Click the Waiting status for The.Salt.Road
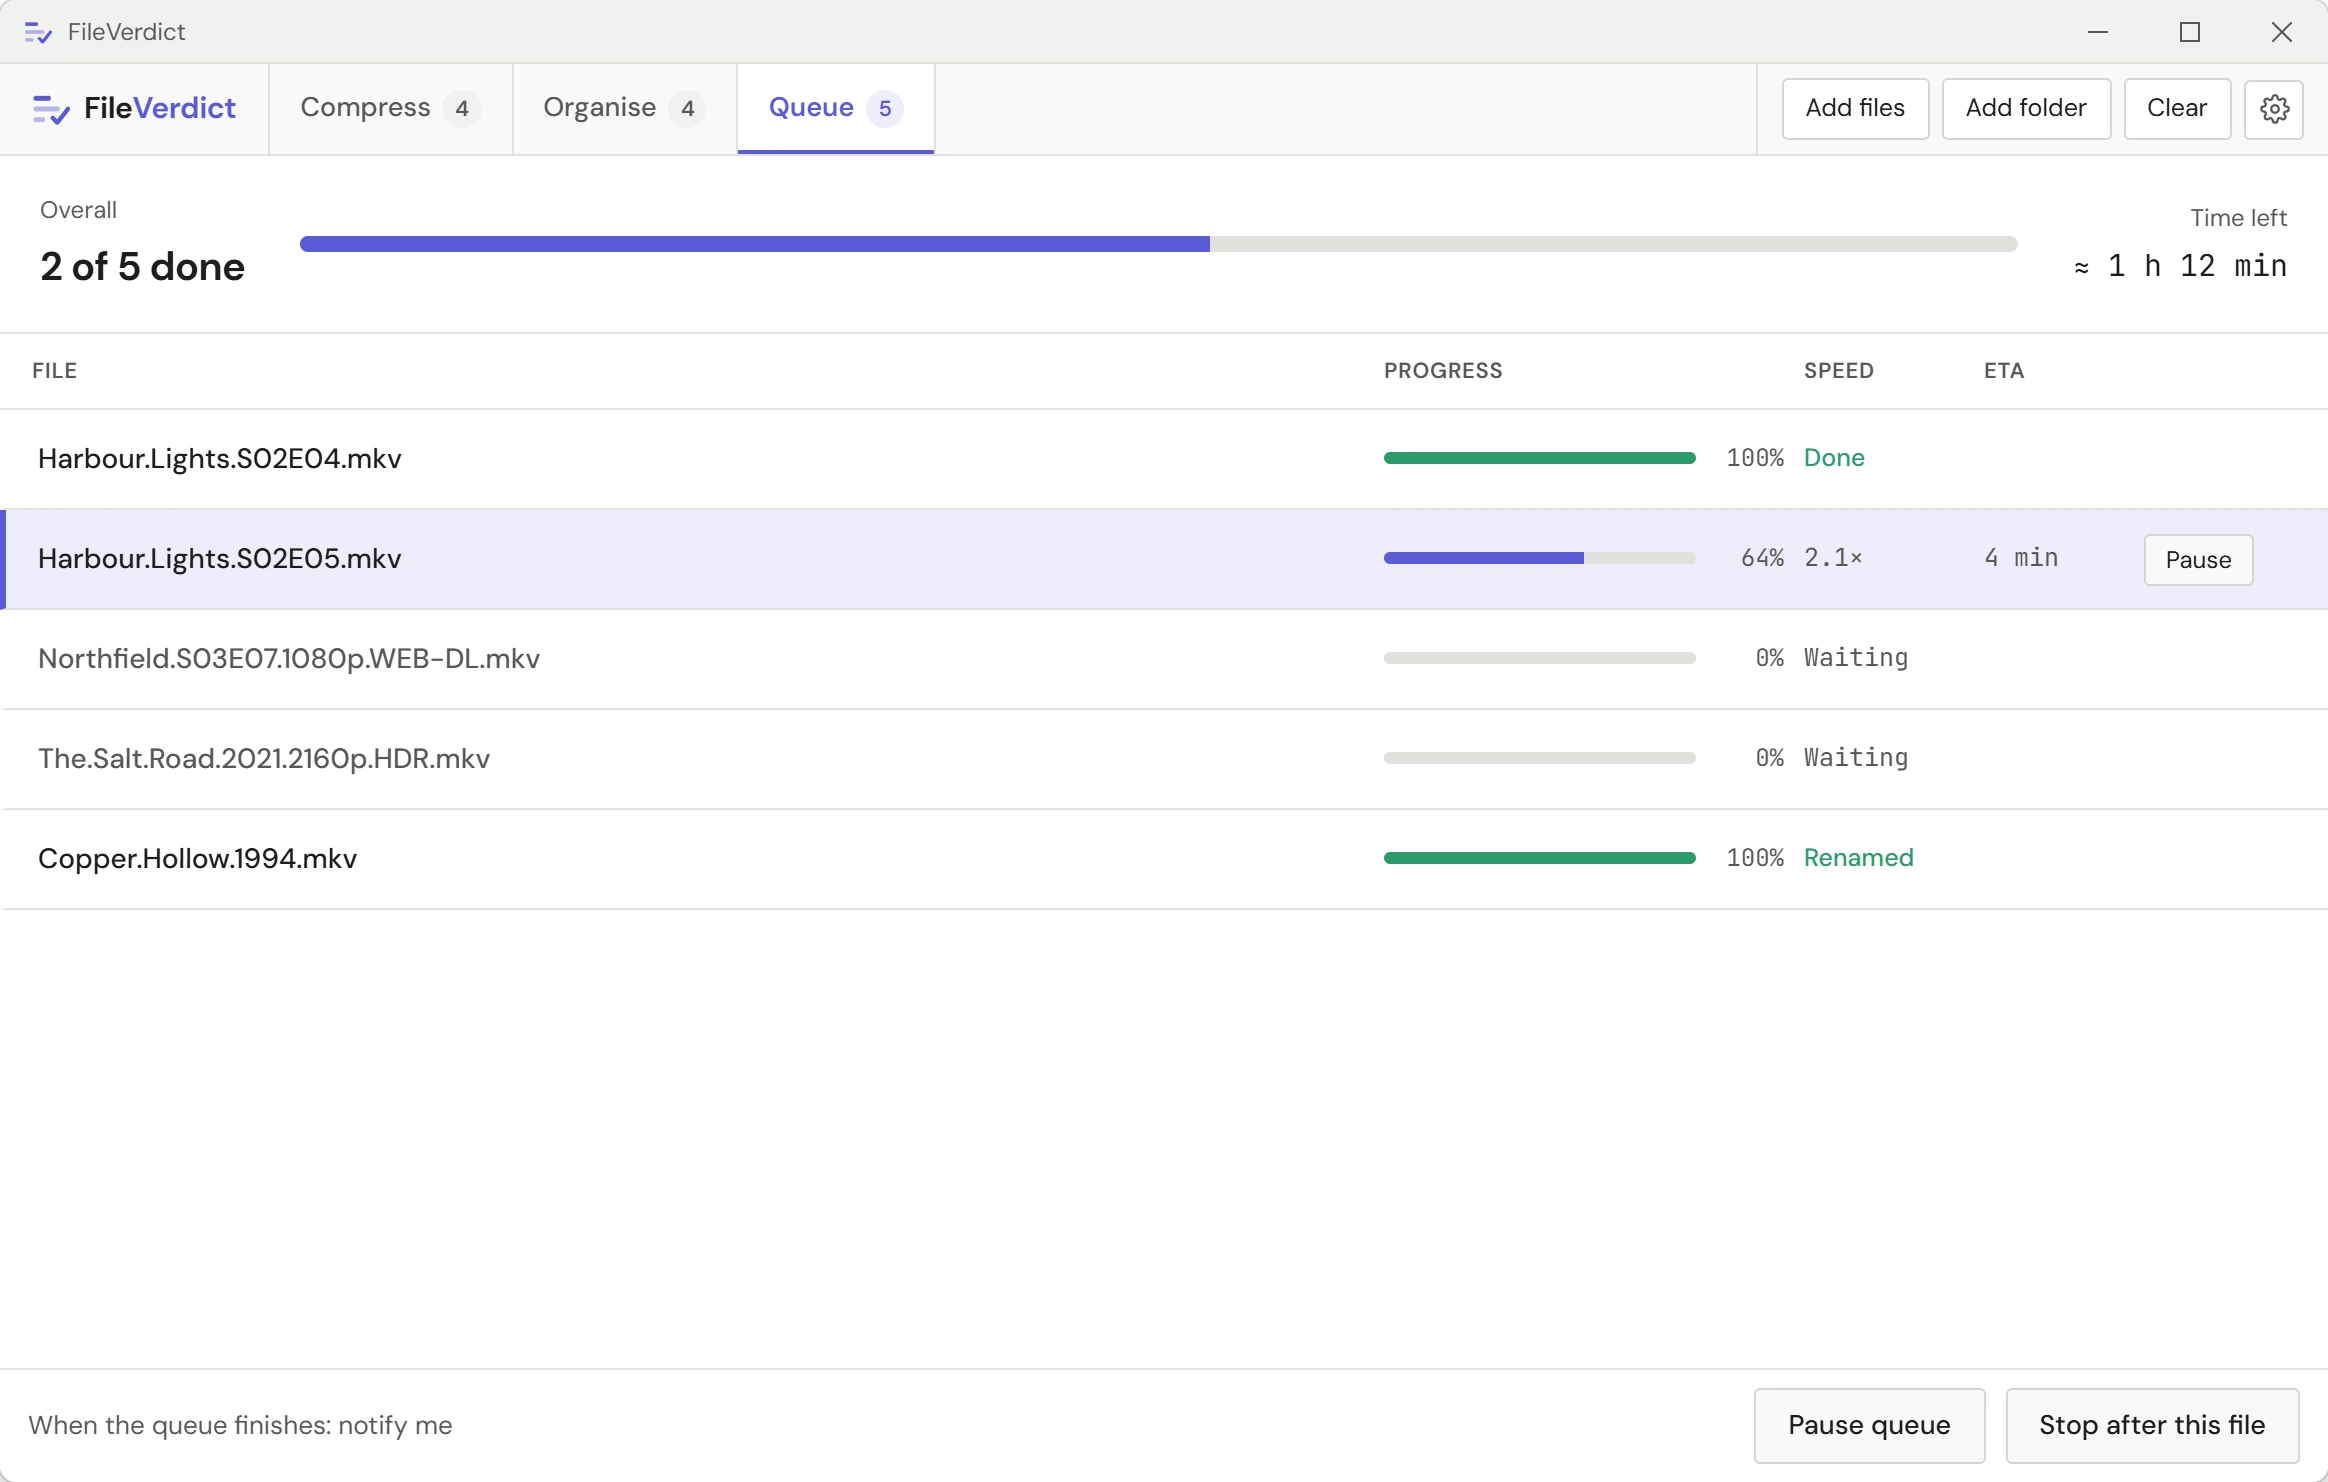 pyautogui.click(x=1856, y=758)
